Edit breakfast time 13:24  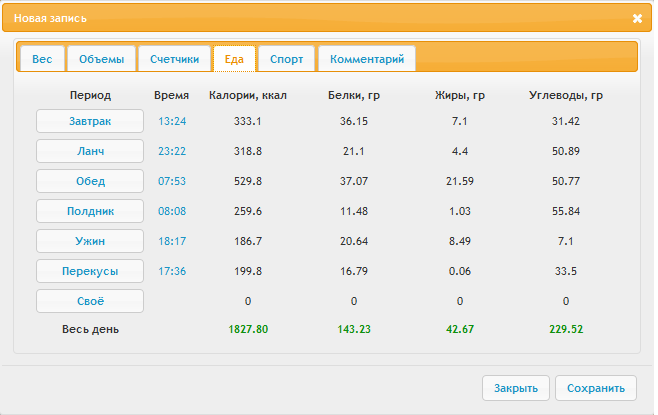coord(172,121)
